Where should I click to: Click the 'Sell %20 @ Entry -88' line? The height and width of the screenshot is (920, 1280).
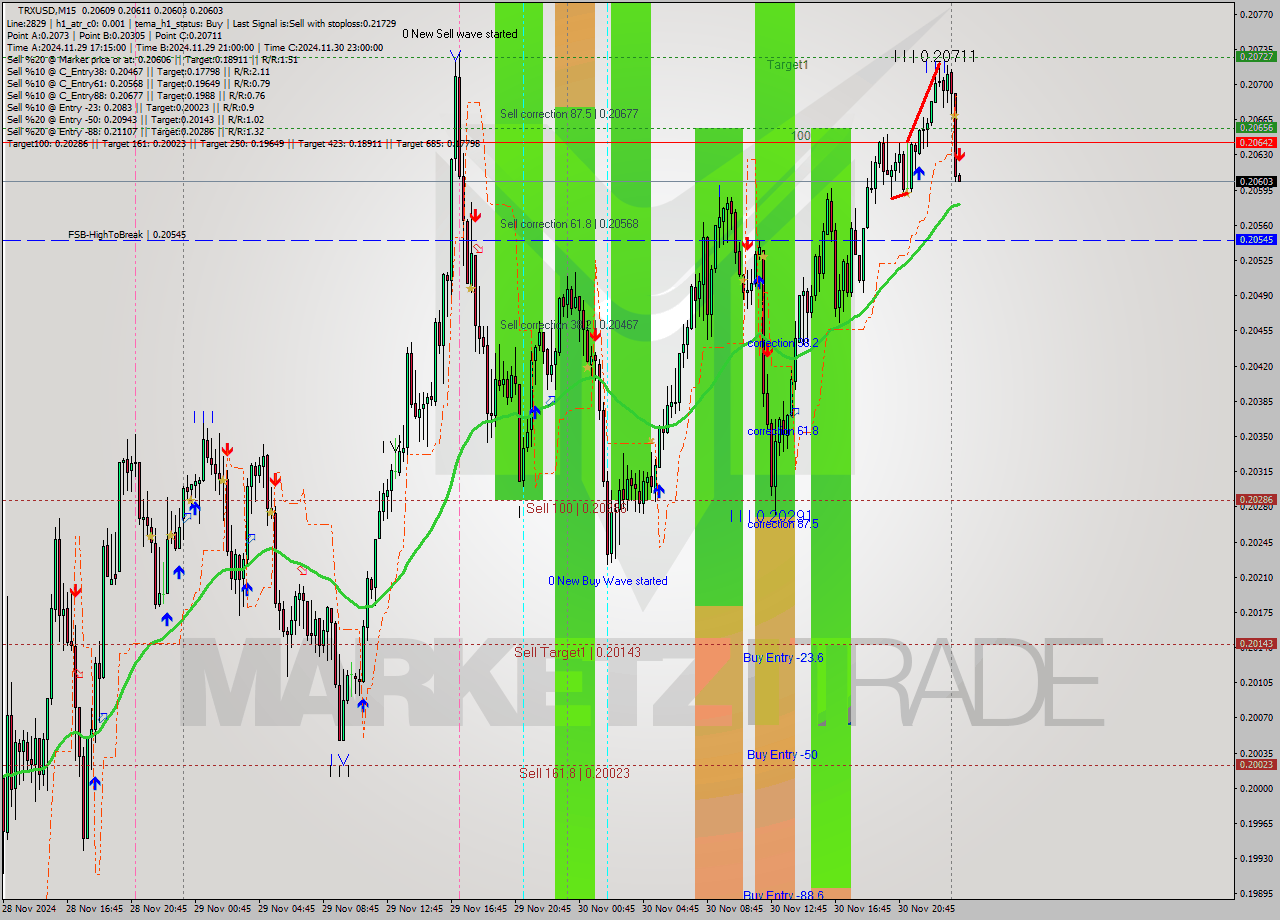click(x=135, y=131)
